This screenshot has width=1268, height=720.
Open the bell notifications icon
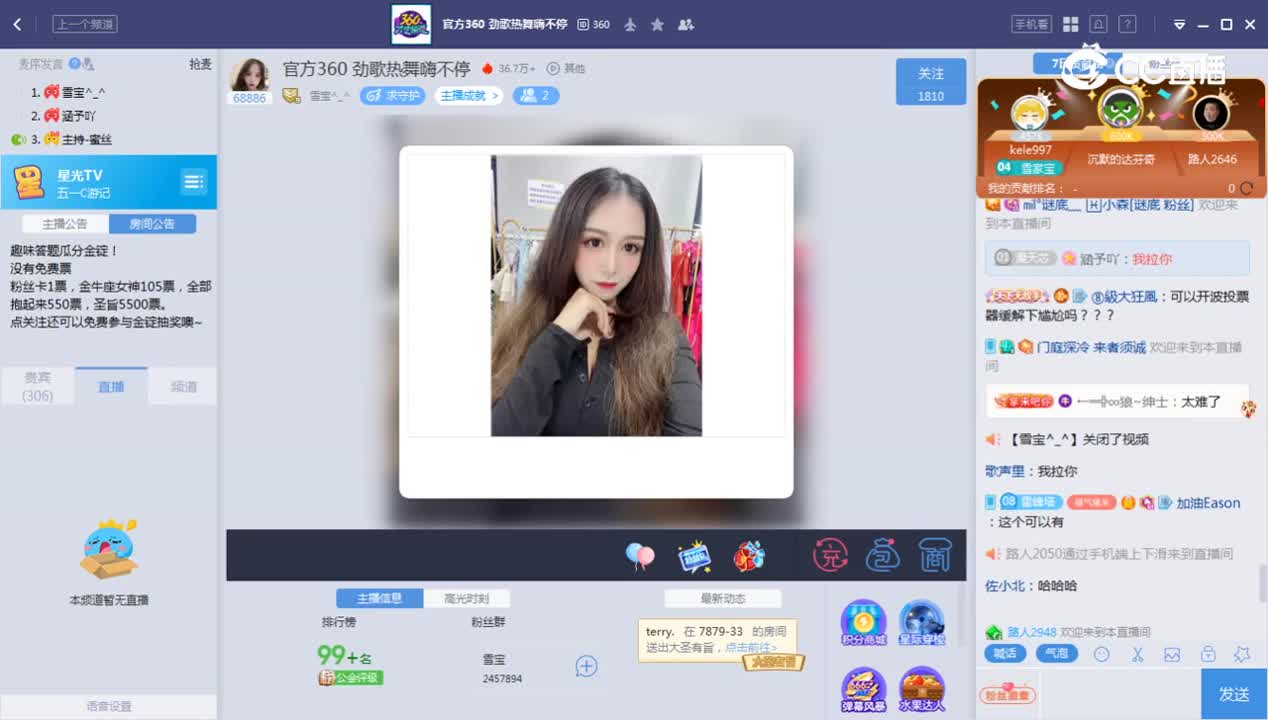click(x=1098, y=24)
